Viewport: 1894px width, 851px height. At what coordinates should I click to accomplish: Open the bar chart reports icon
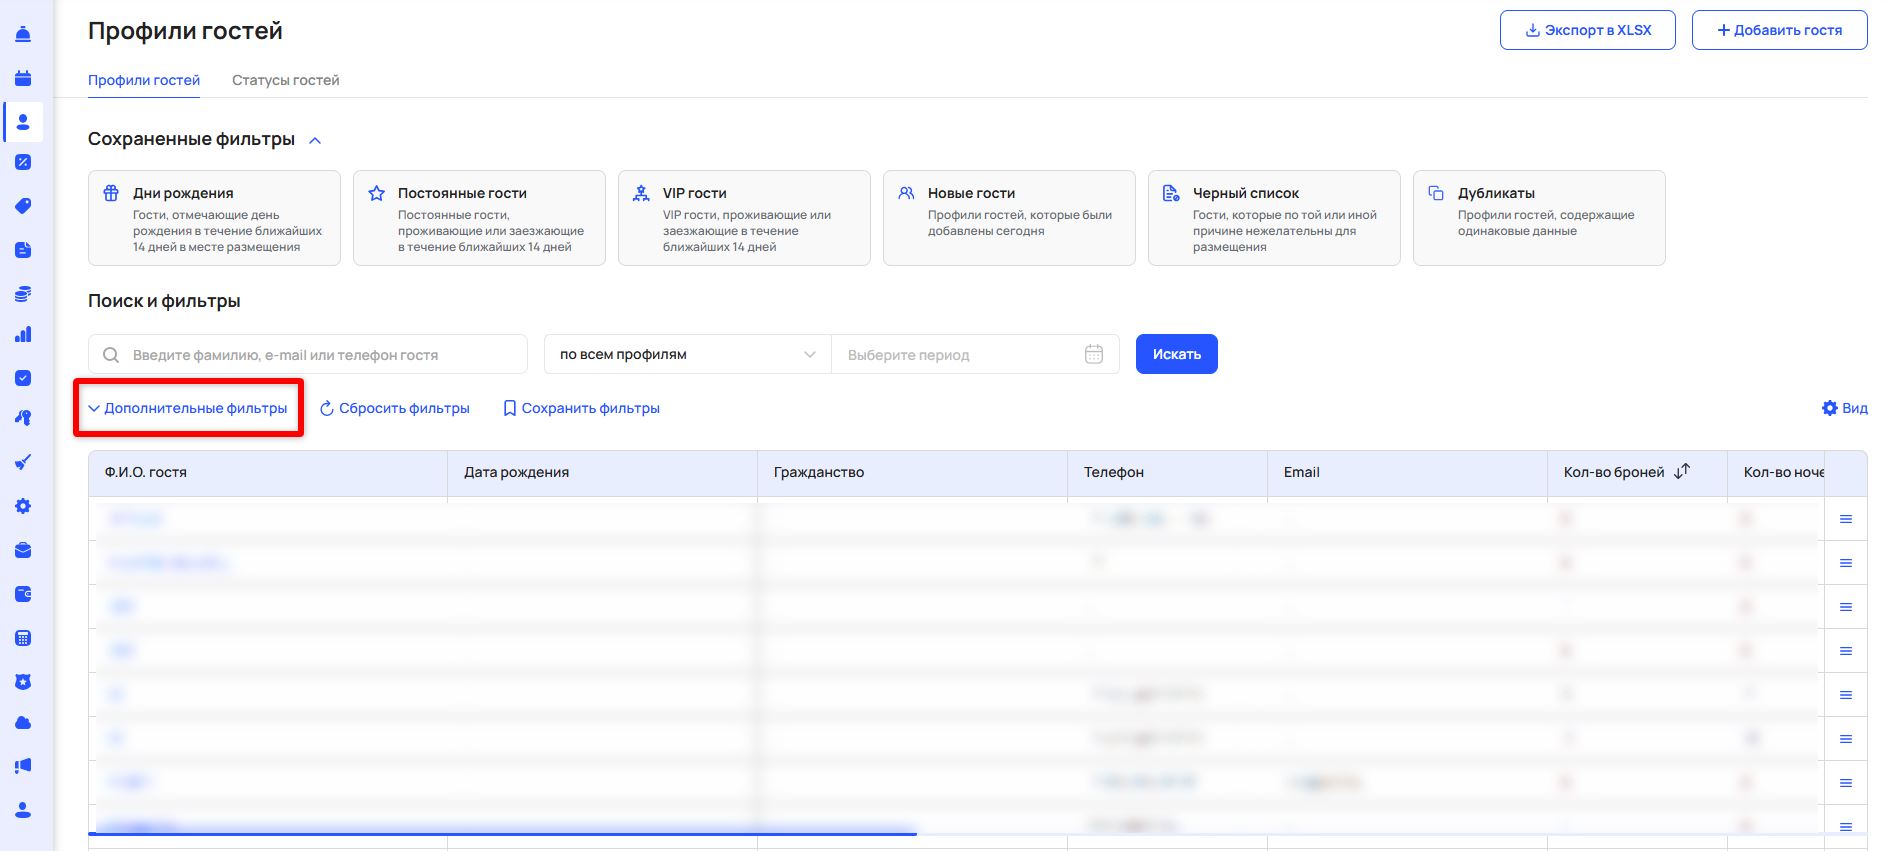tap(23, 334)
